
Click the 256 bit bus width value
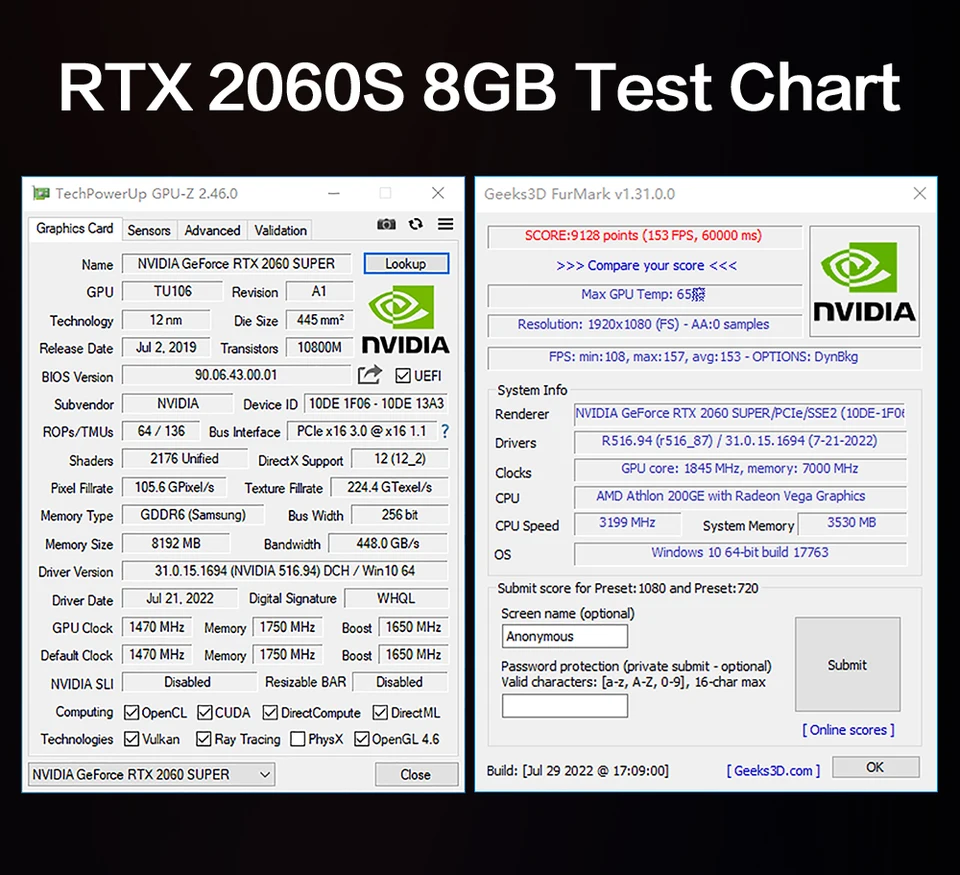click(400, 514)
